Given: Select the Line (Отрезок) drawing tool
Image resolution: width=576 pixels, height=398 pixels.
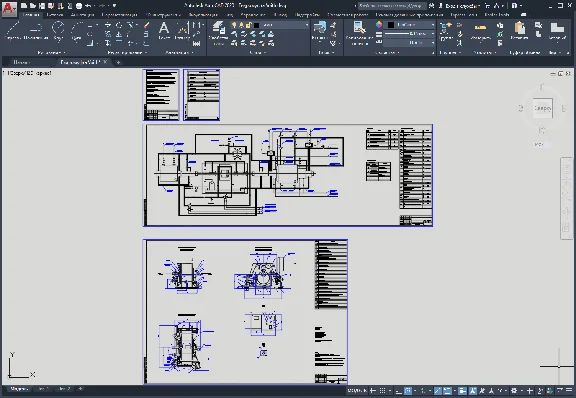Looking at the screenshot, I should tap(12, 31).
